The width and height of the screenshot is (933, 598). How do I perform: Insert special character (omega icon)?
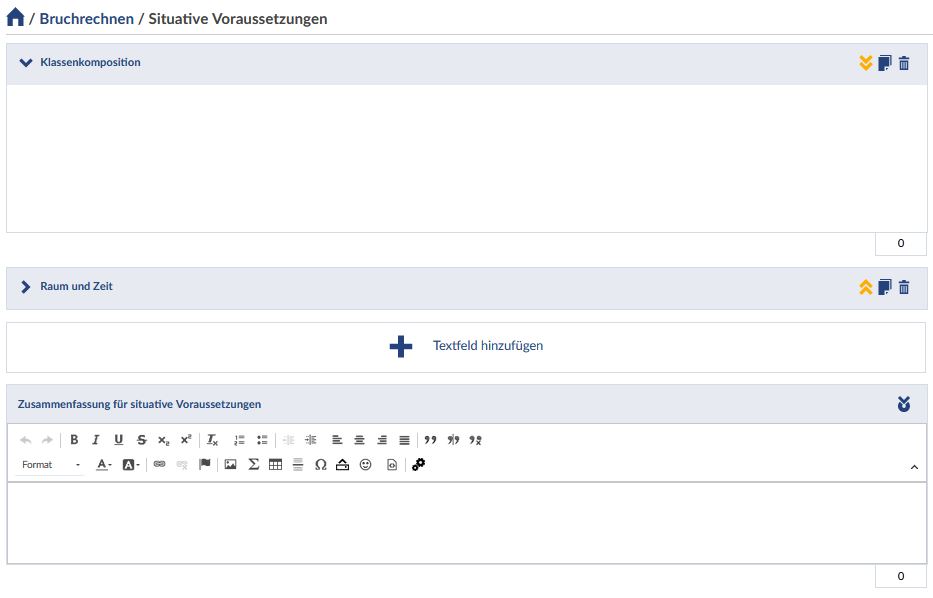click(x=320, y=464)
